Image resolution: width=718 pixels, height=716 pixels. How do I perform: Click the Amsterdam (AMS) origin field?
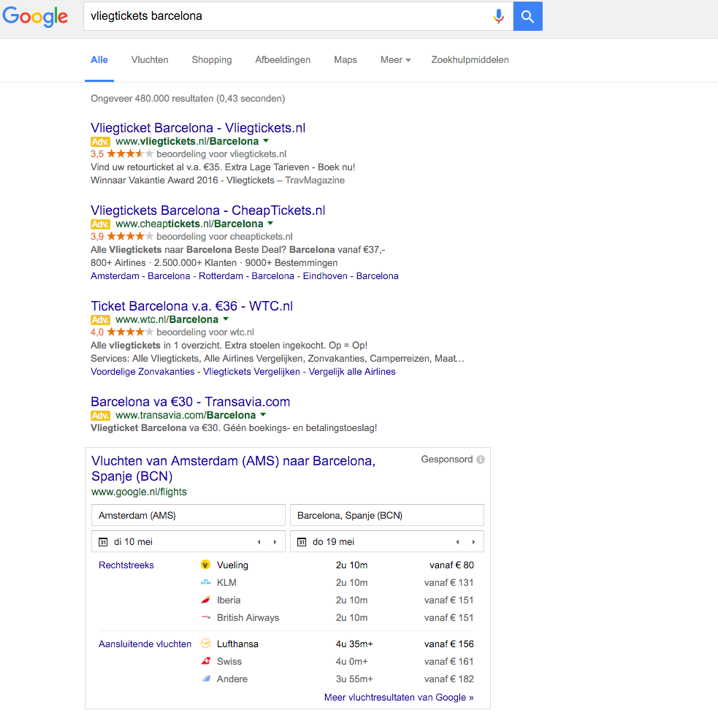[x=188, y=515]
